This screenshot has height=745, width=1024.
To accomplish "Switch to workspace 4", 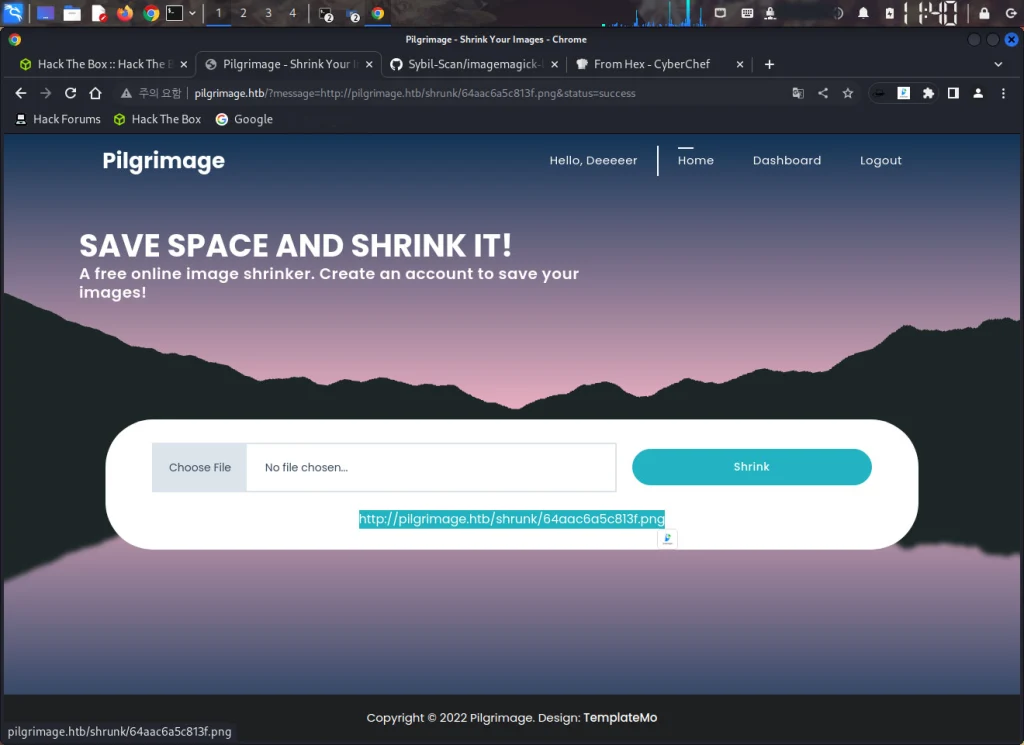I will (x=293, y=13).
